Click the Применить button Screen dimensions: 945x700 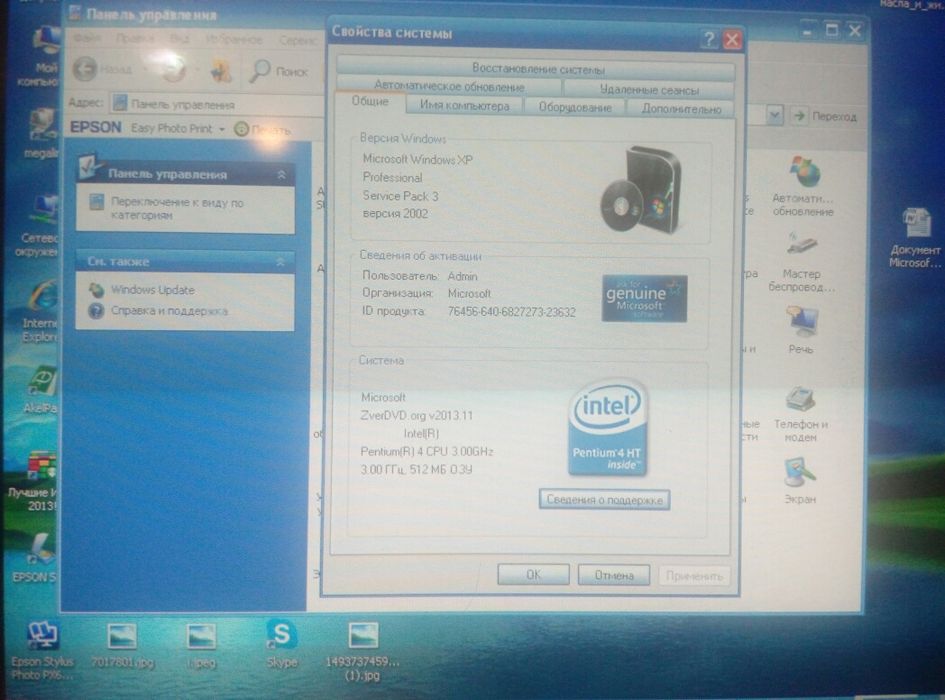click(x=694, y=576)
